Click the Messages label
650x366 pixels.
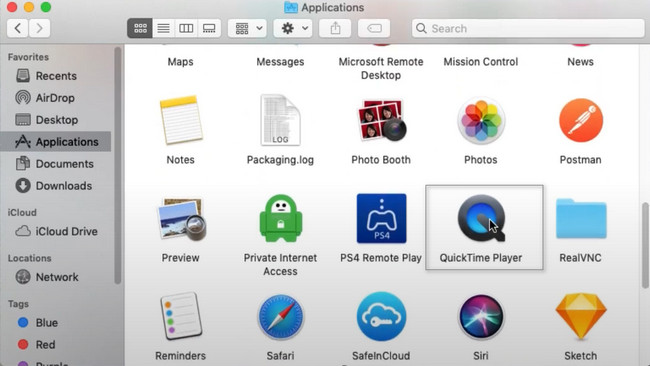tap(280, 62)
